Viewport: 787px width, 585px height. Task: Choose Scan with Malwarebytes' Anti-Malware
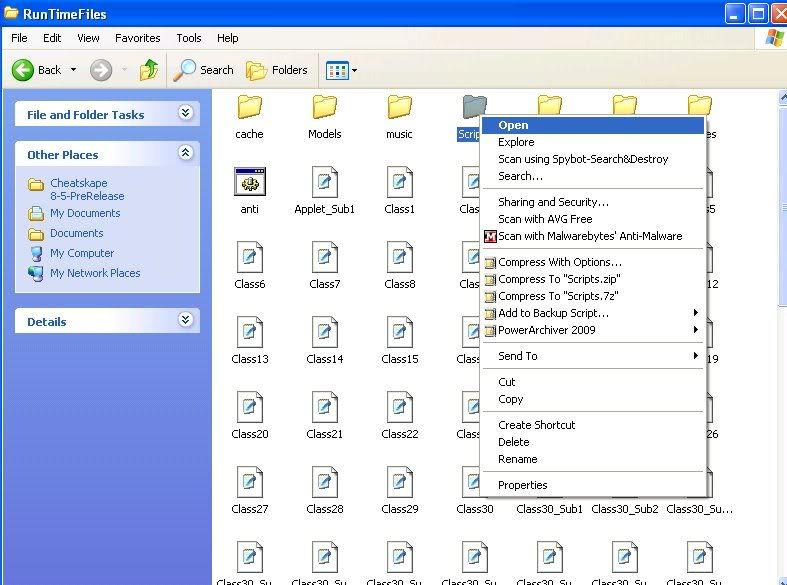pyautogui.click(x=589, y=236)
